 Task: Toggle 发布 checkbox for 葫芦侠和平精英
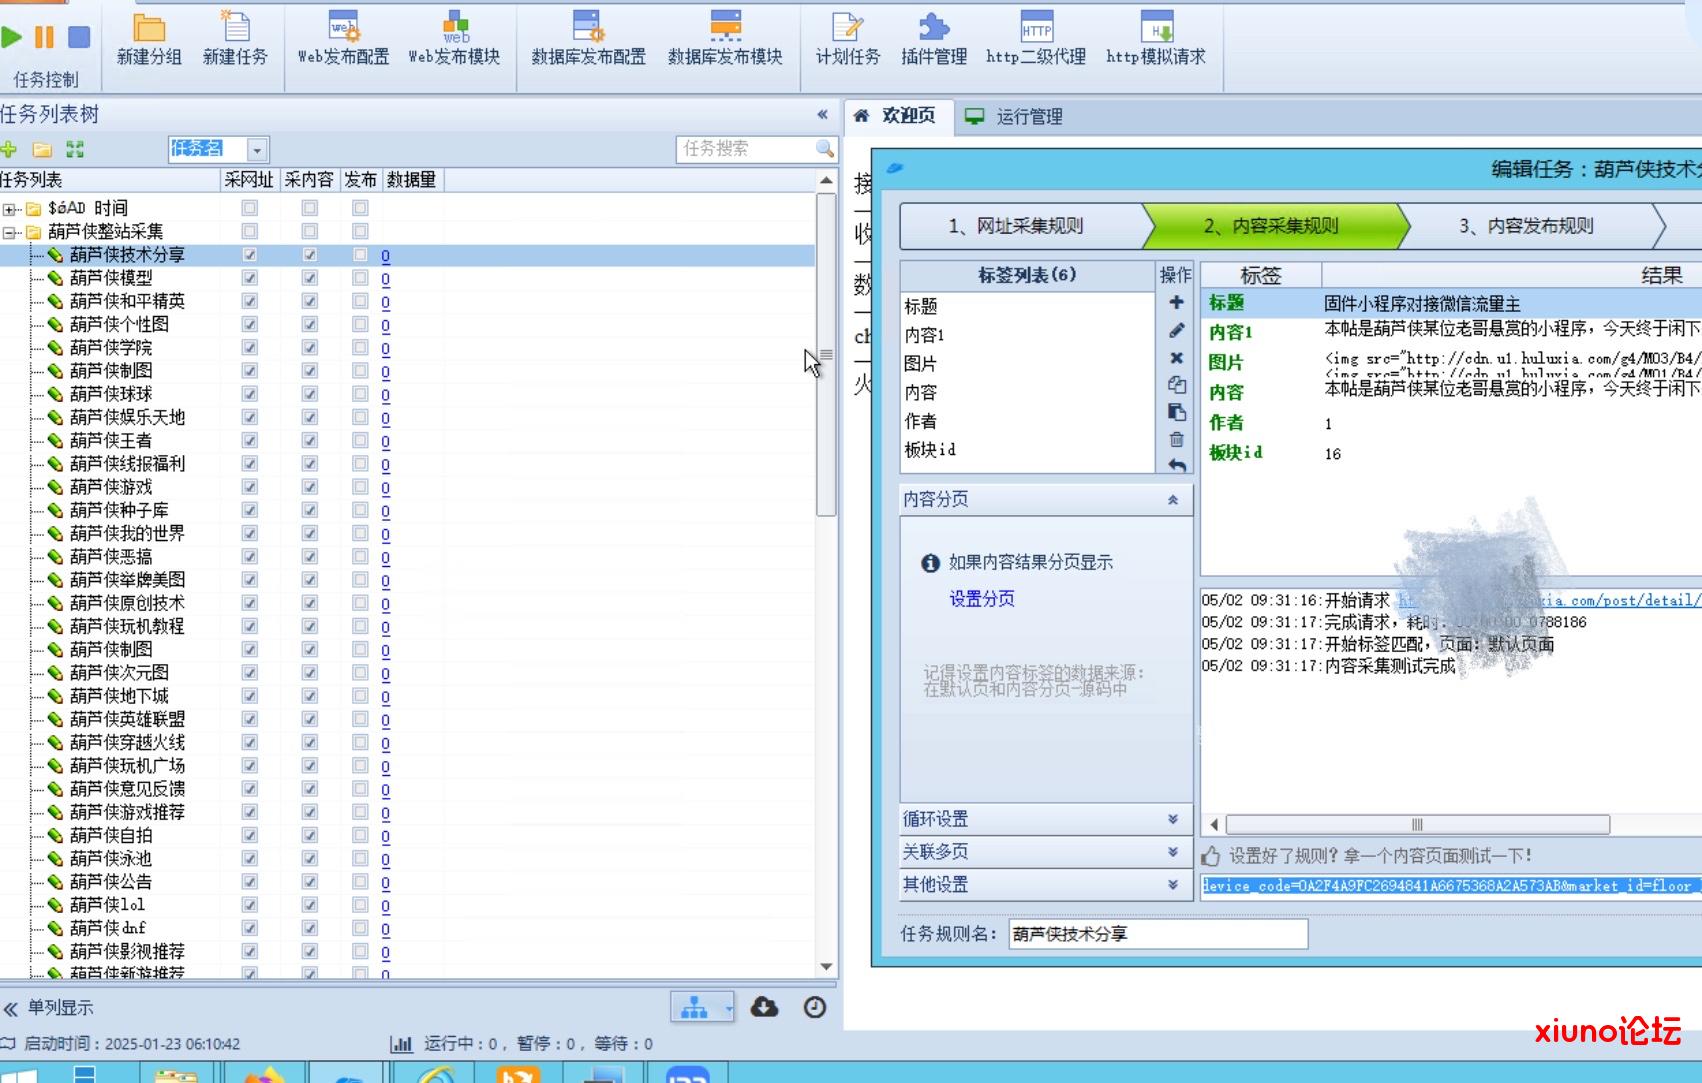[360, 301]
